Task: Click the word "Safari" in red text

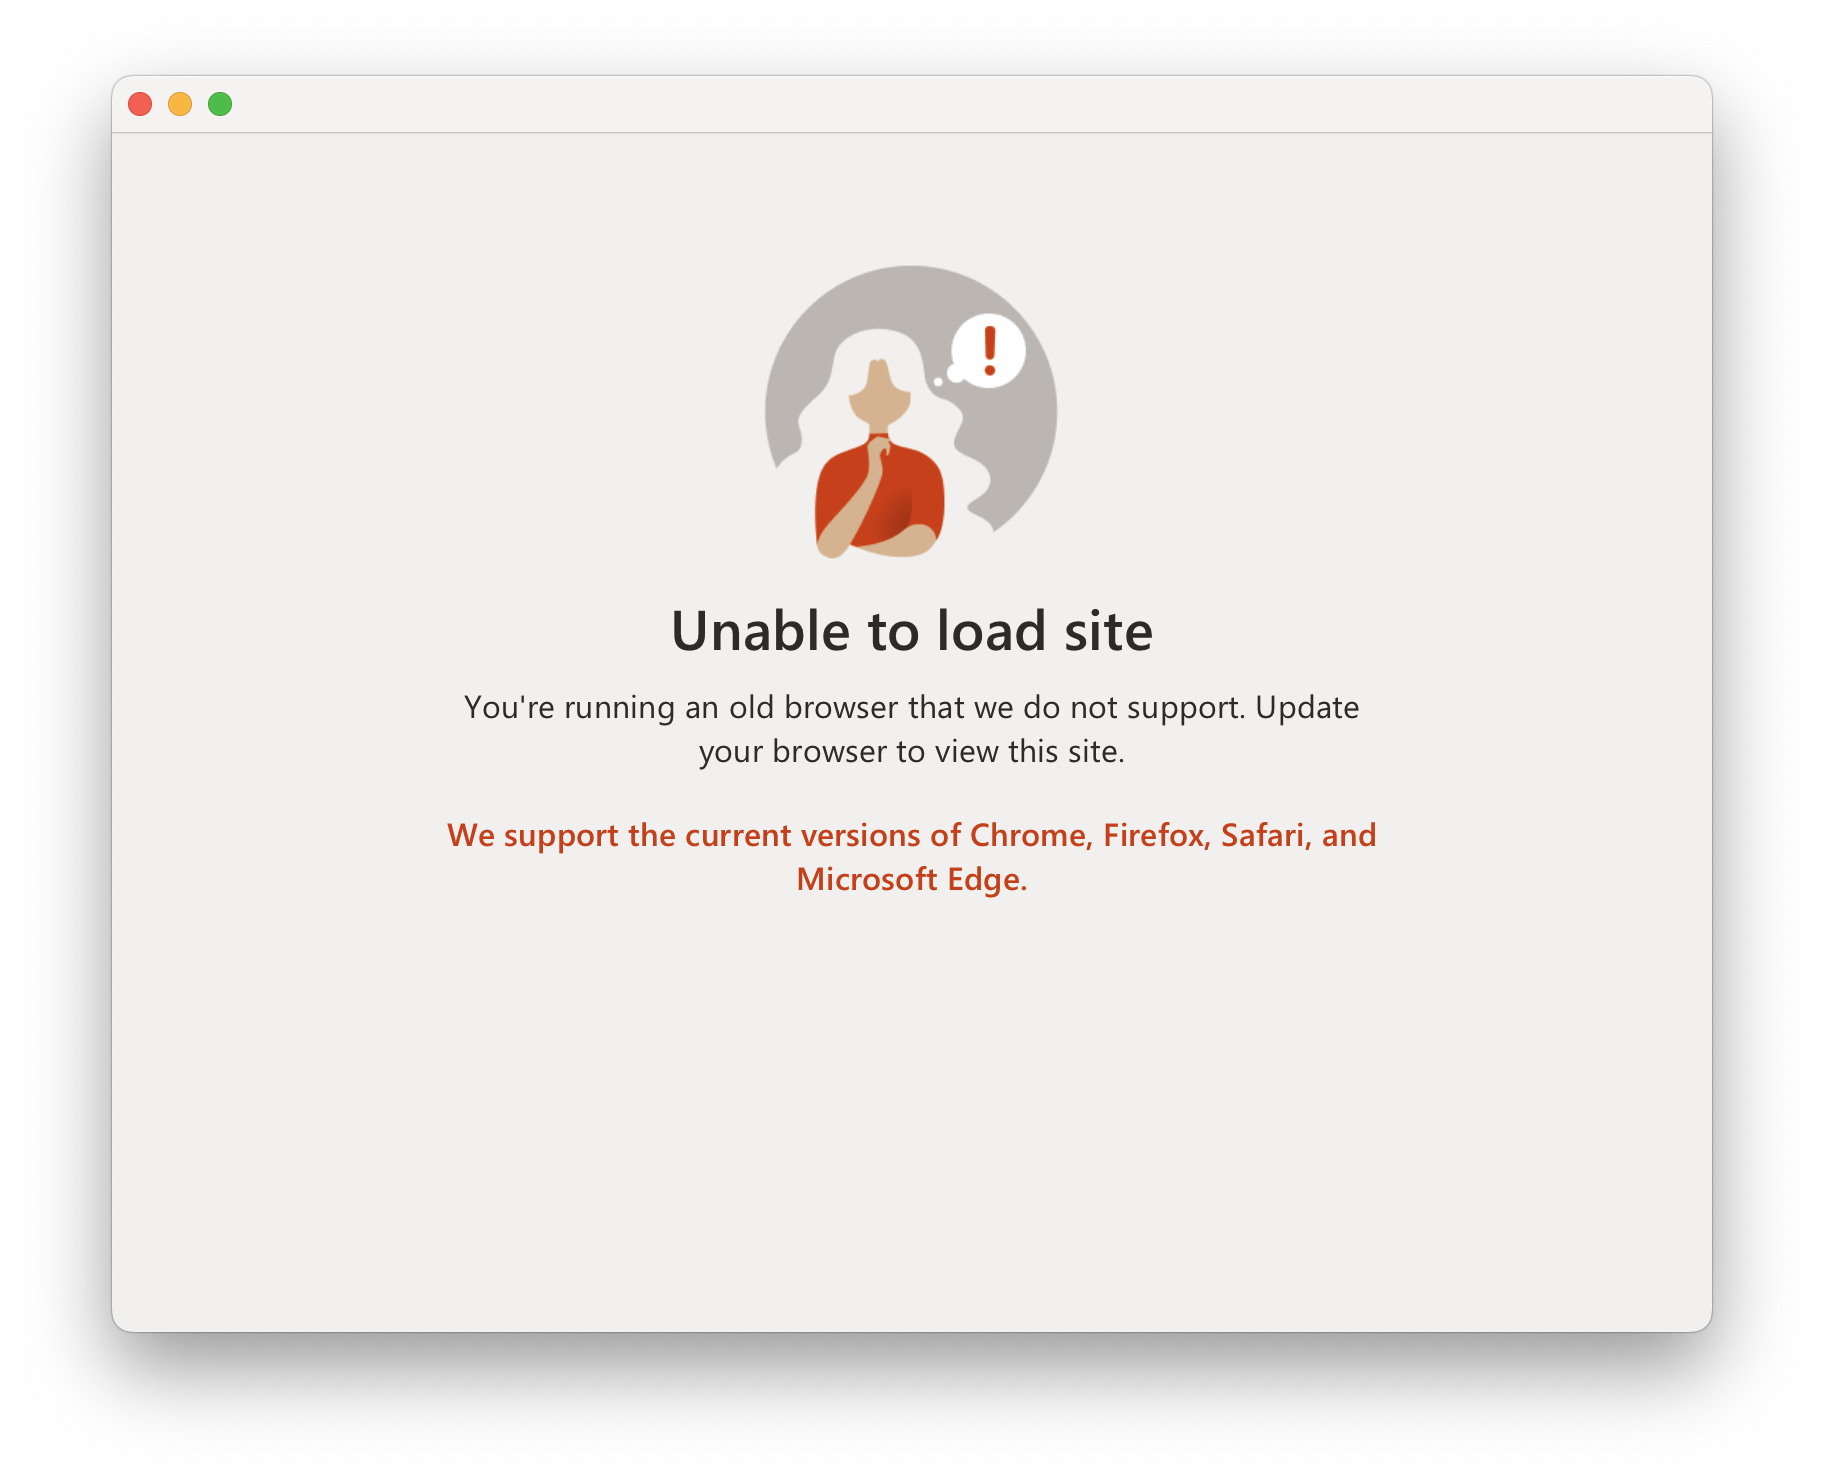Action: tap(1263, 835)
